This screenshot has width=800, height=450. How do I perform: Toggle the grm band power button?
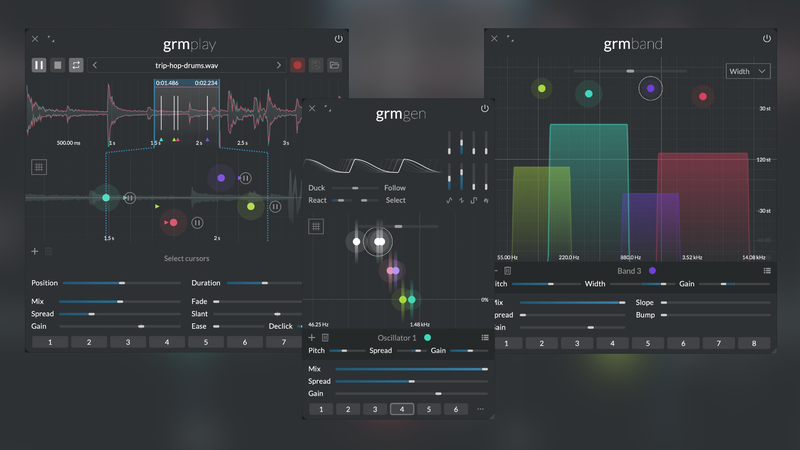767,39
